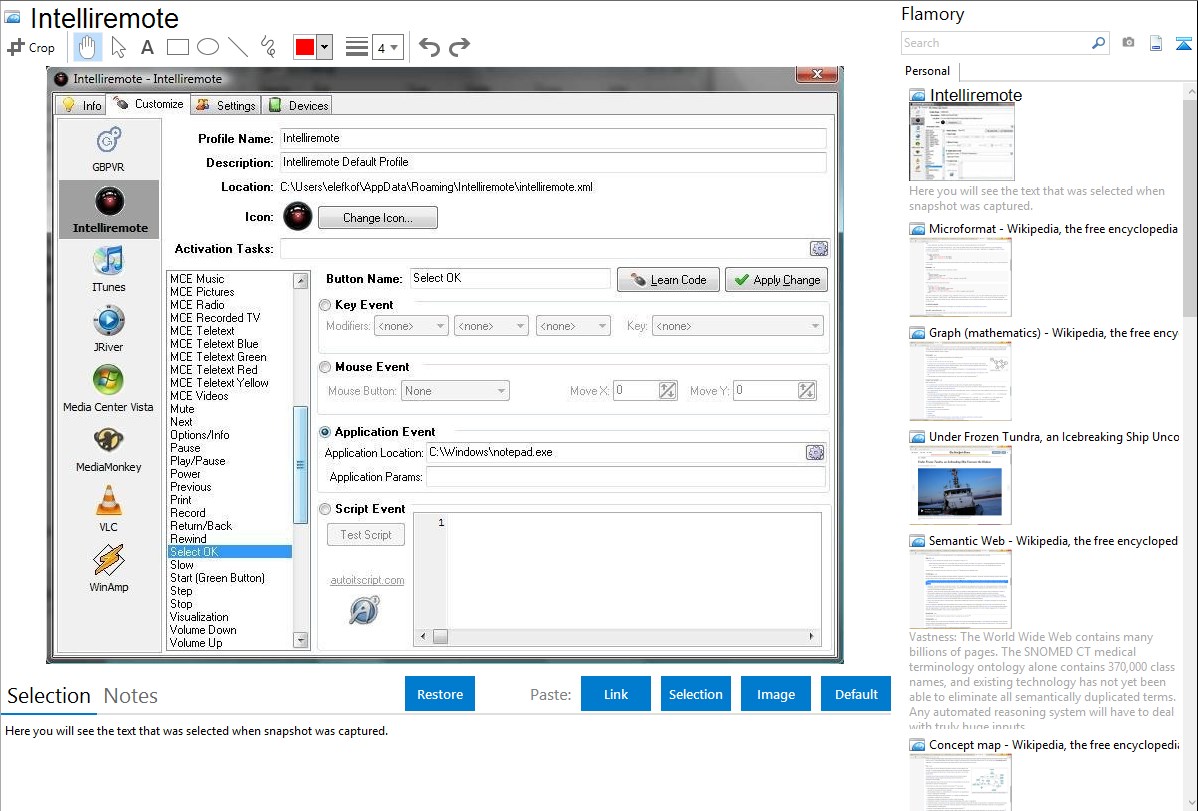Select Play/Pause in the button list
Screen dimensions: 1198x811
[198, 461]
